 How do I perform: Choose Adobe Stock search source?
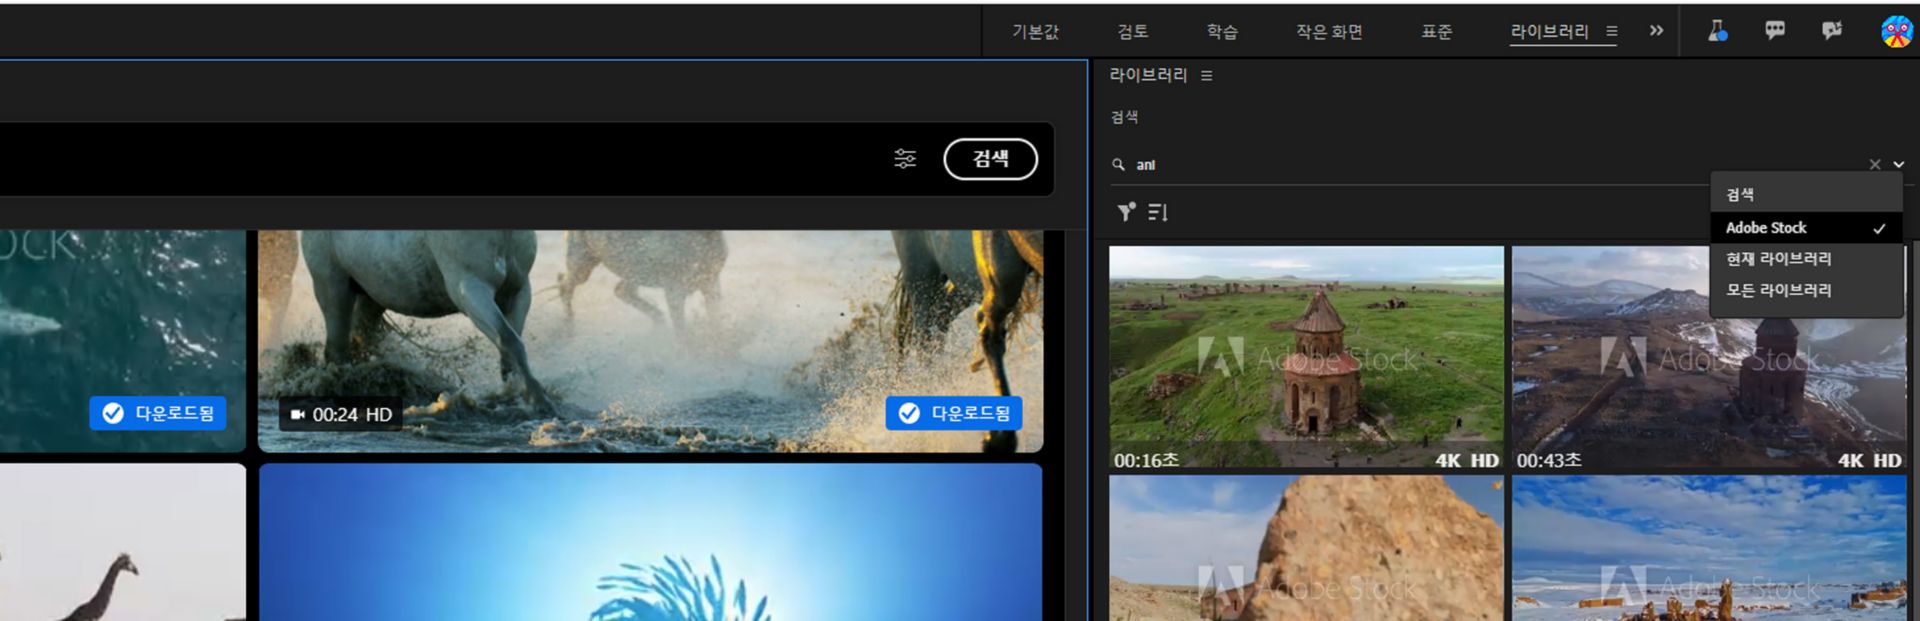(x=1806, y=228)
